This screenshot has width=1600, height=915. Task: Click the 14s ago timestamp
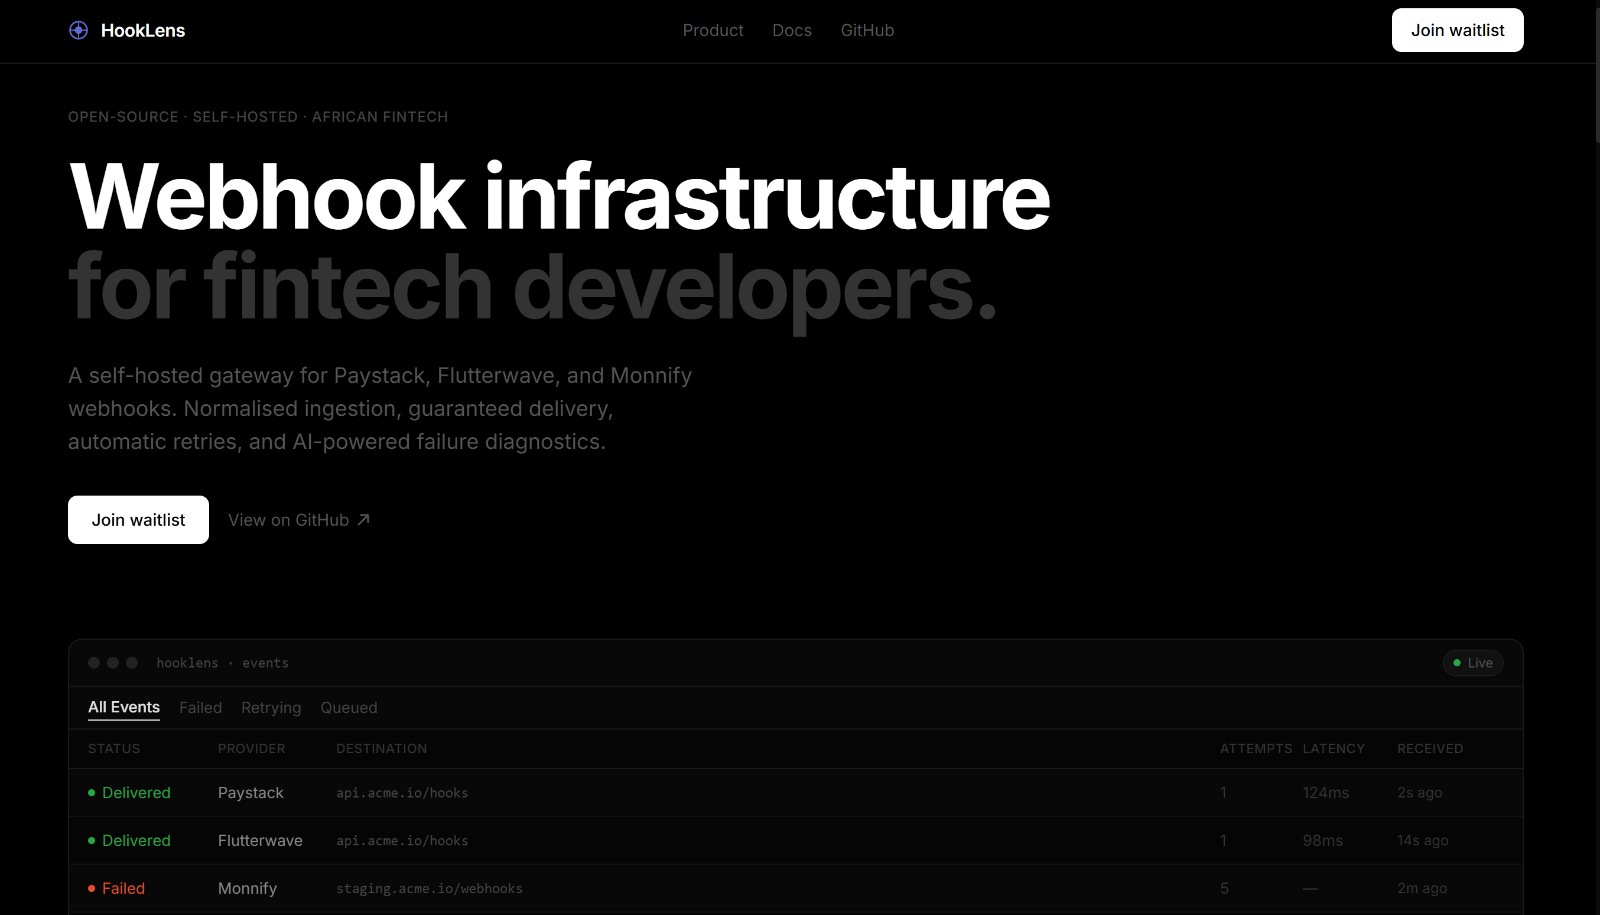pos(1423,841)
